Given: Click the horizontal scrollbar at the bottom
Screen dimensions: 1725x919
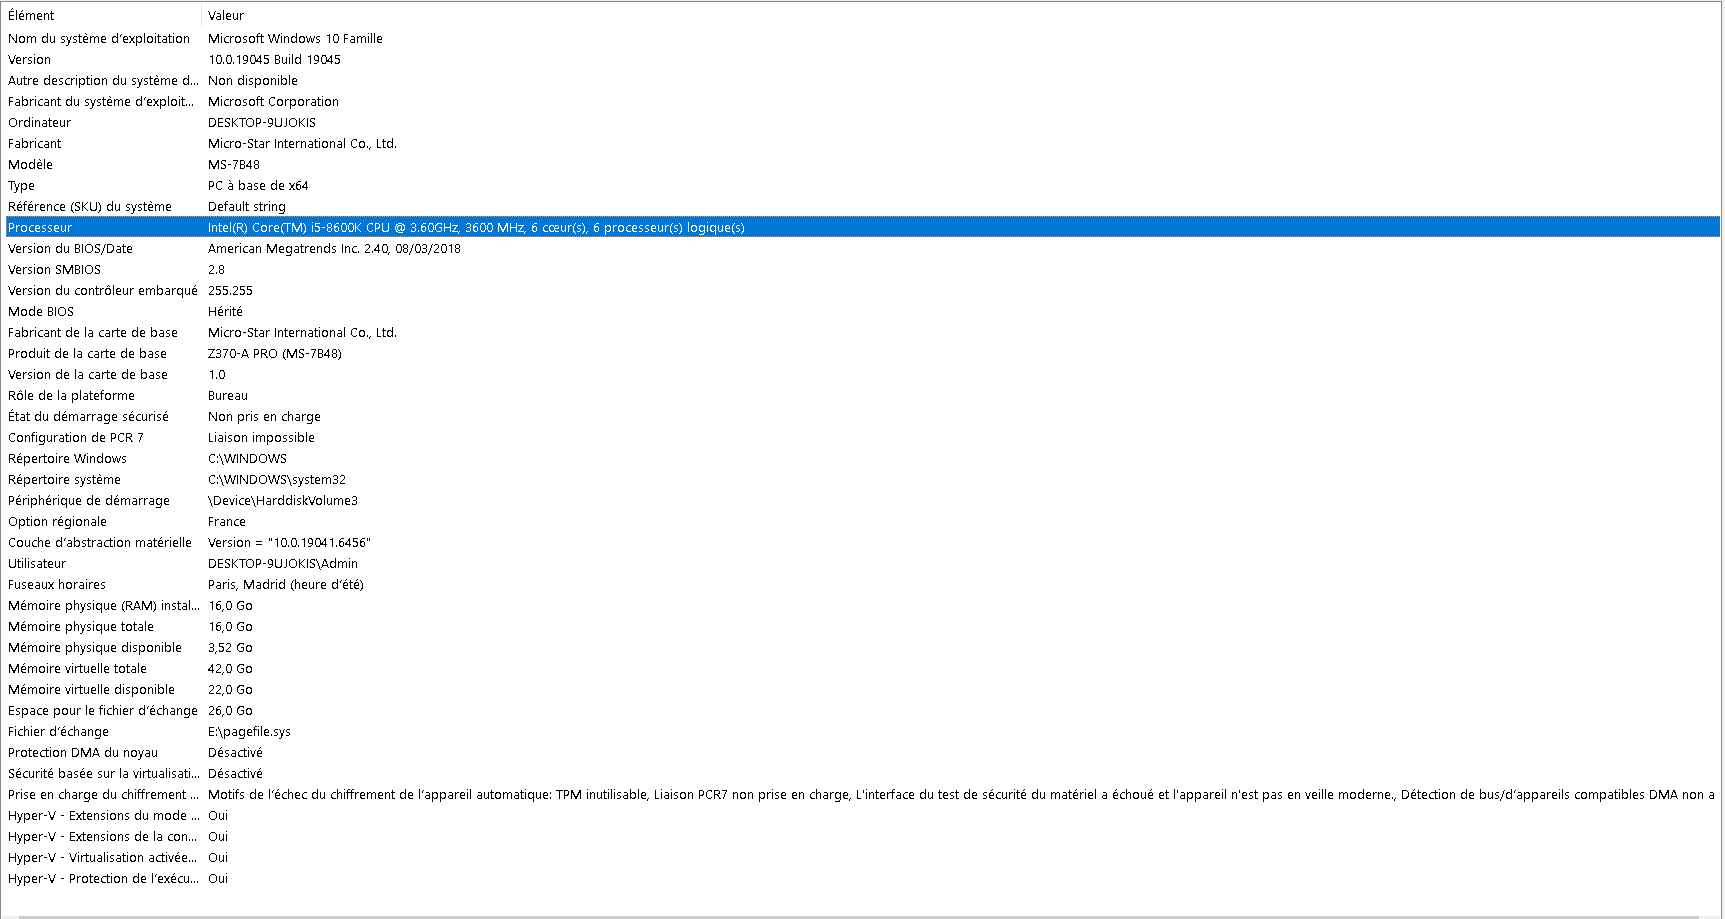Looking at the screenshot, I should [860, 915].
